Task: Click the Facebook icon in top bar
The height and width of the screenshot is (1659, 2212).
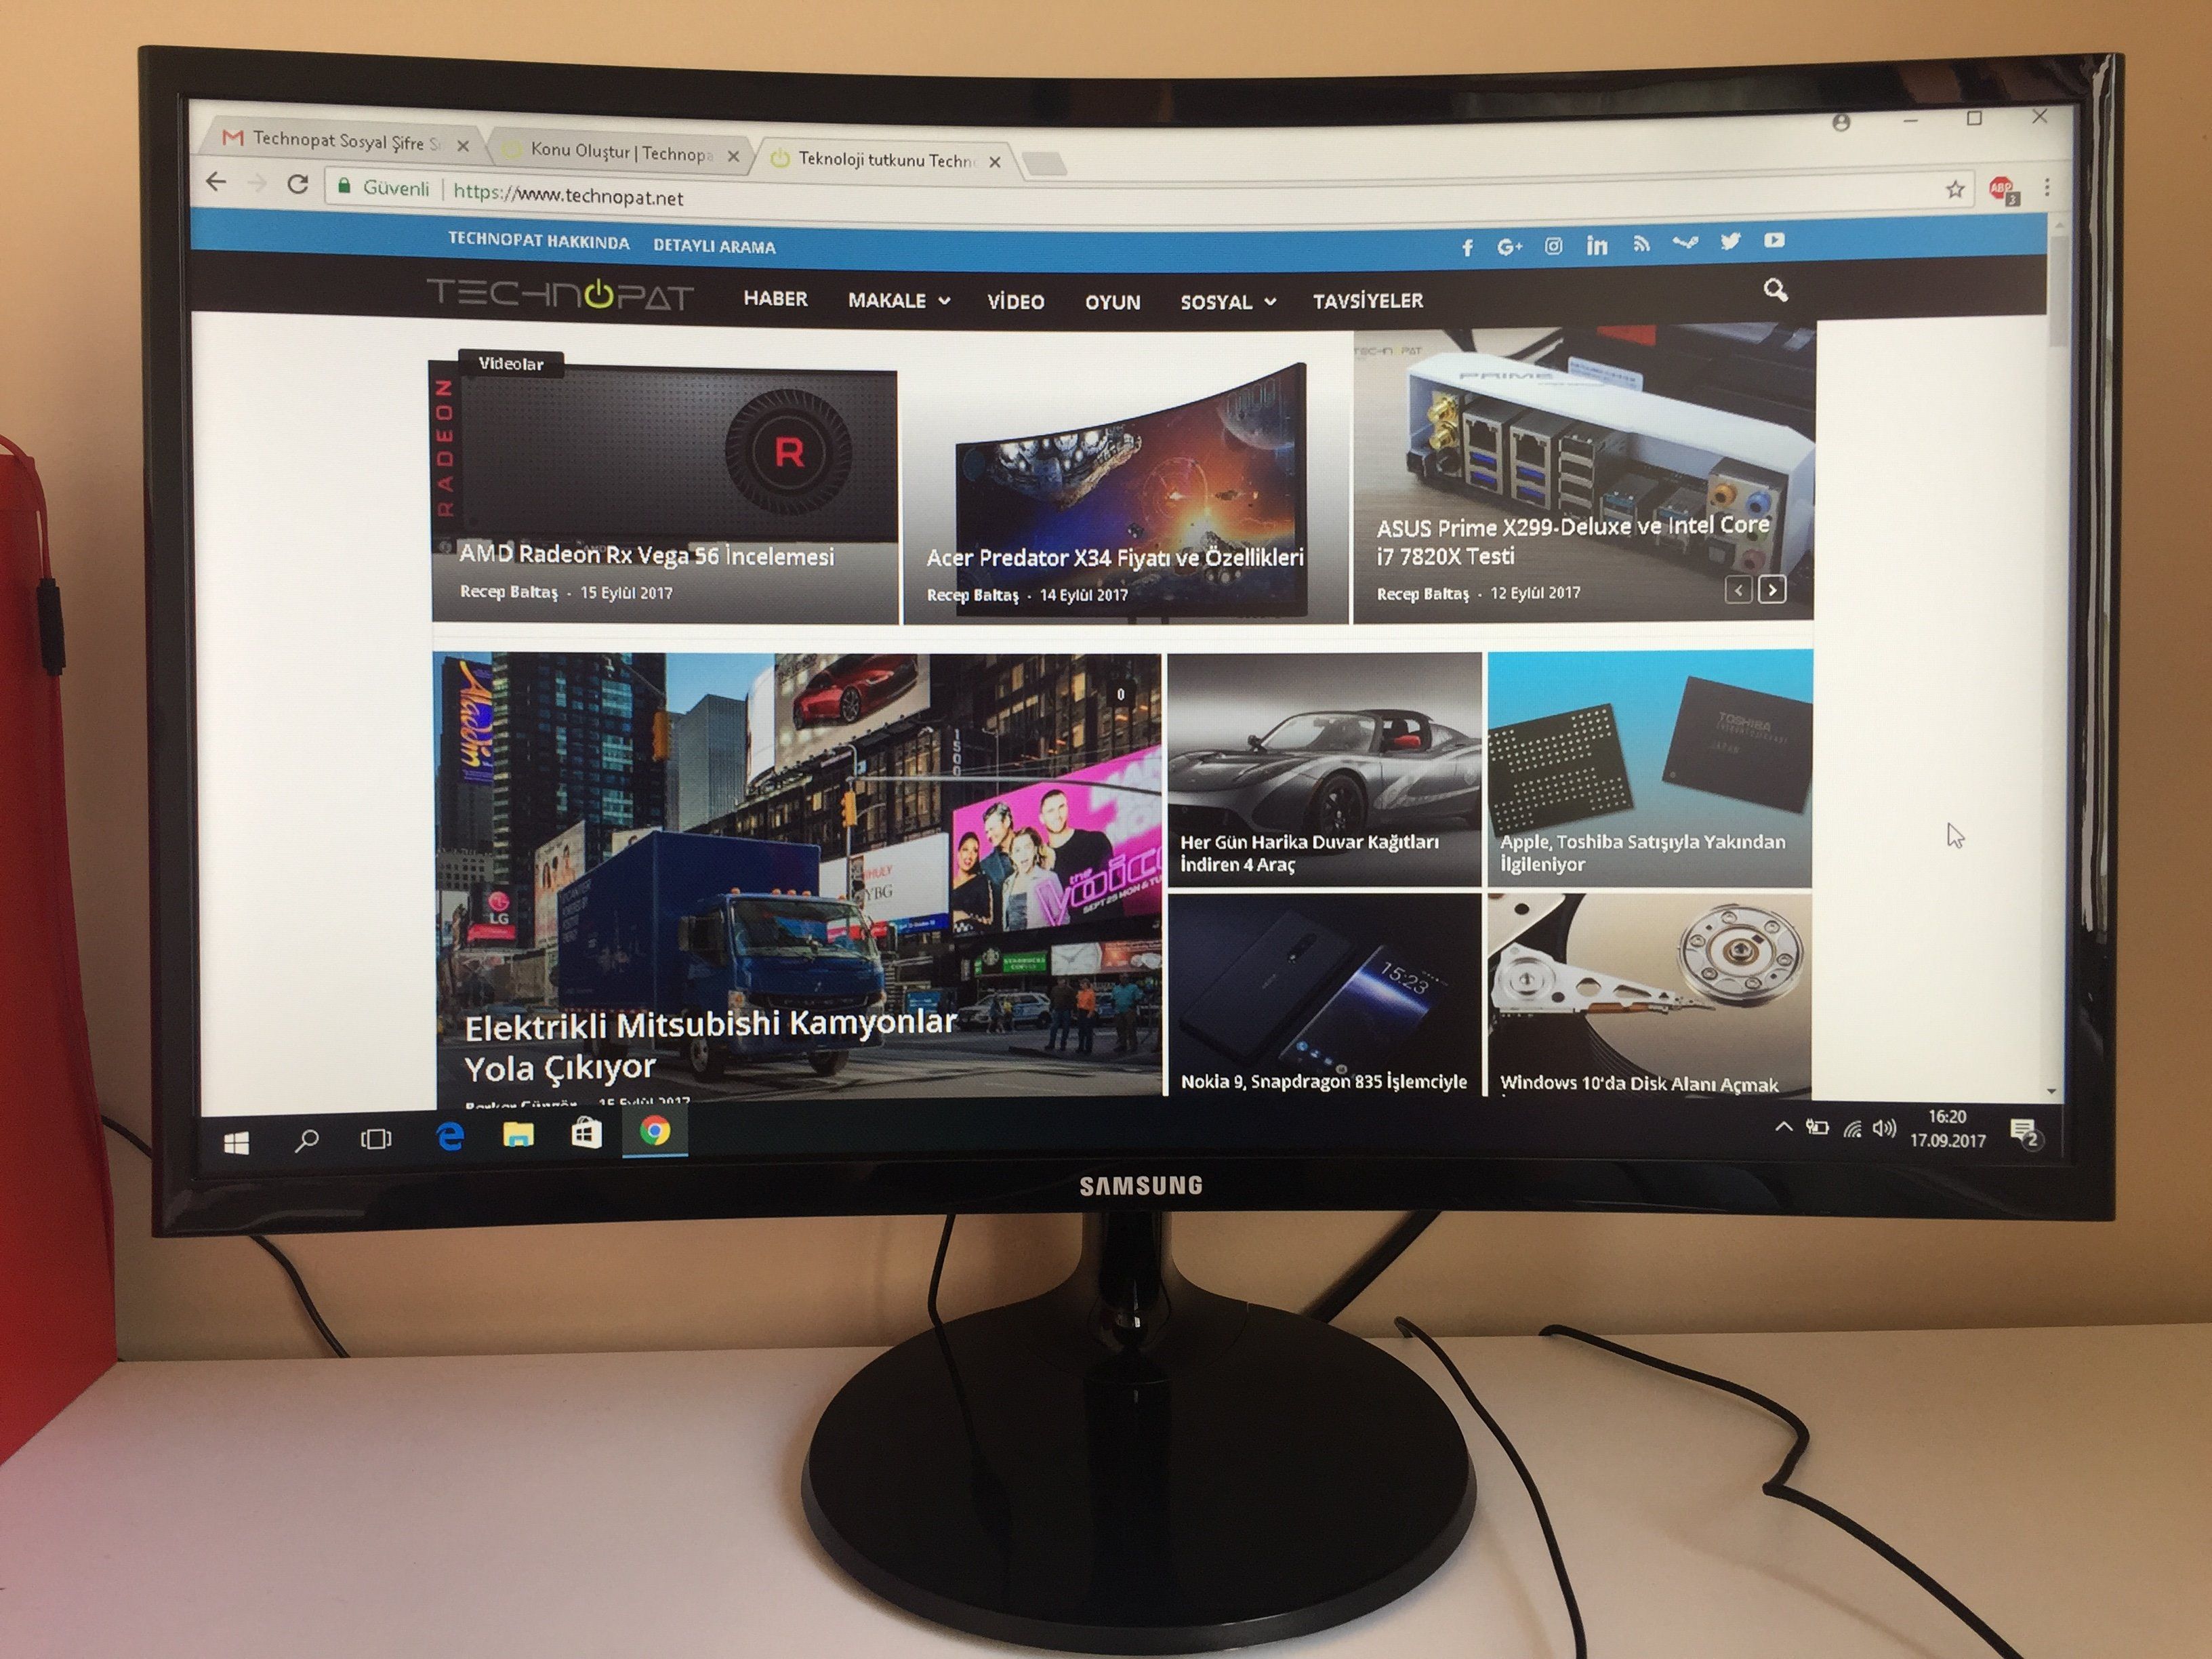Action: pos(1467,248)
